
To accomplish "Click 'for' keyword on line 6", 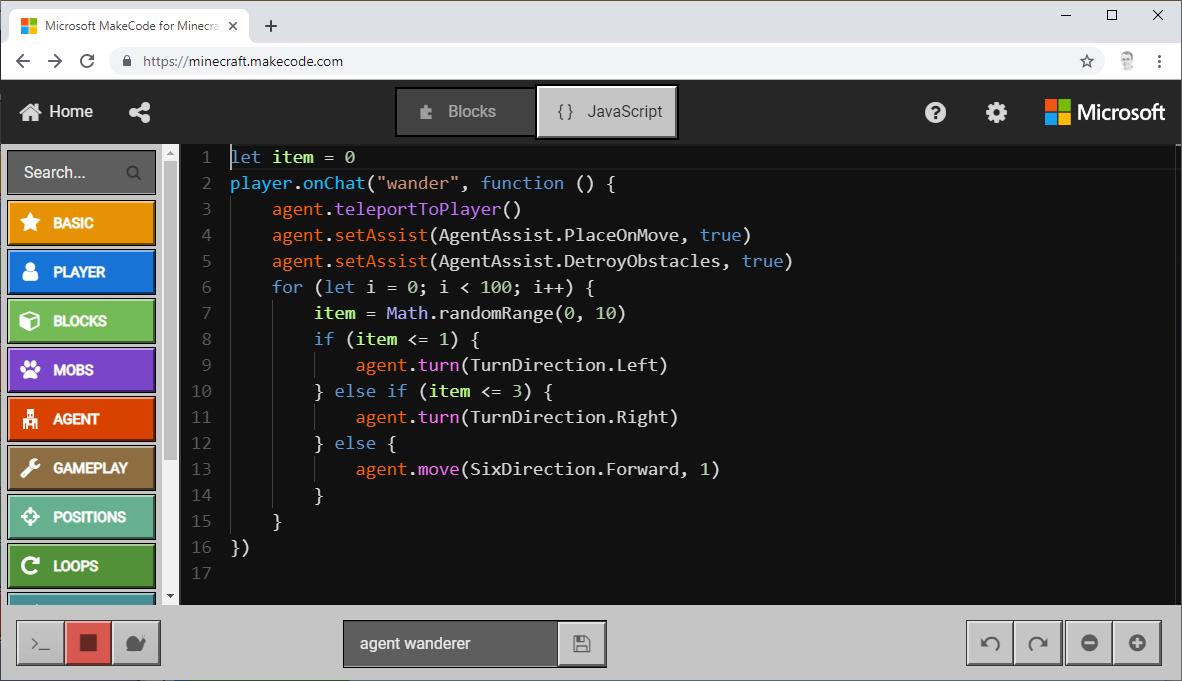I will pyautogui.click(x=287, y=287).
